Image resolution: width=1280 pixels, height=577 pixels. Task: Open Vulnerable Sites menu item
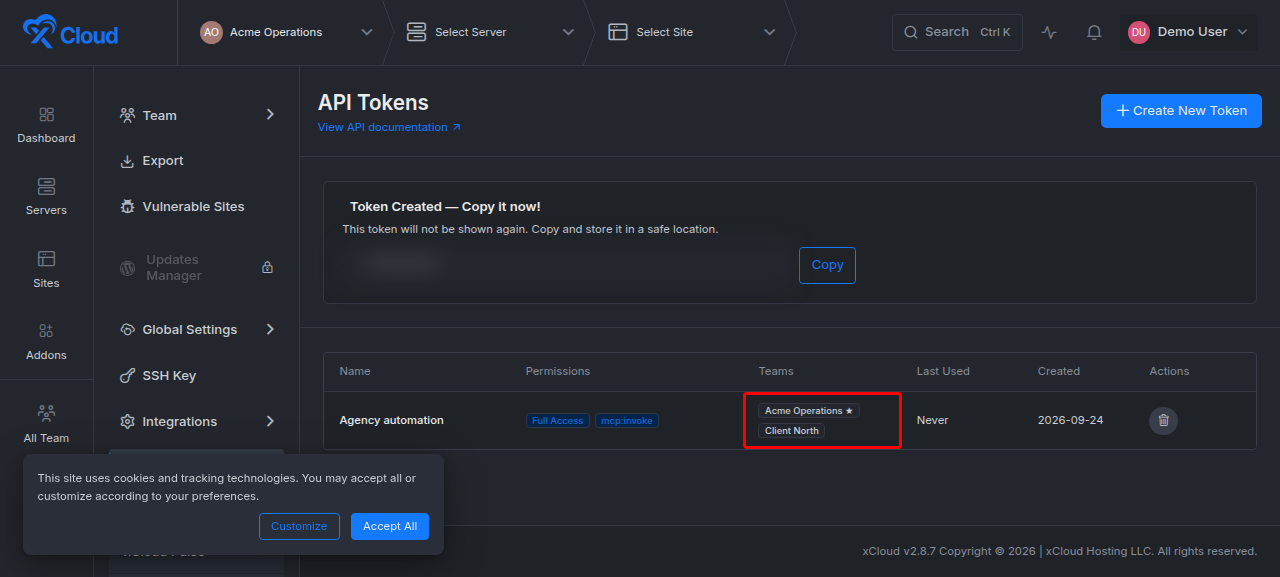[x=197, y=207]
